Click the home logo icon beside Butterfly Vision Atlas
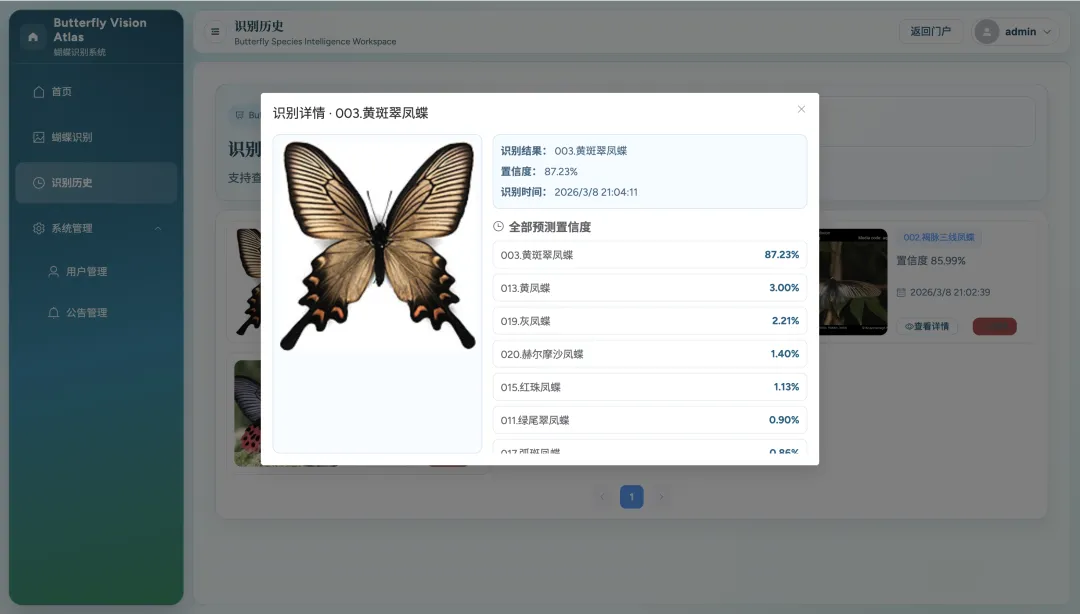Screen dimensions: 1080x614 32,37
